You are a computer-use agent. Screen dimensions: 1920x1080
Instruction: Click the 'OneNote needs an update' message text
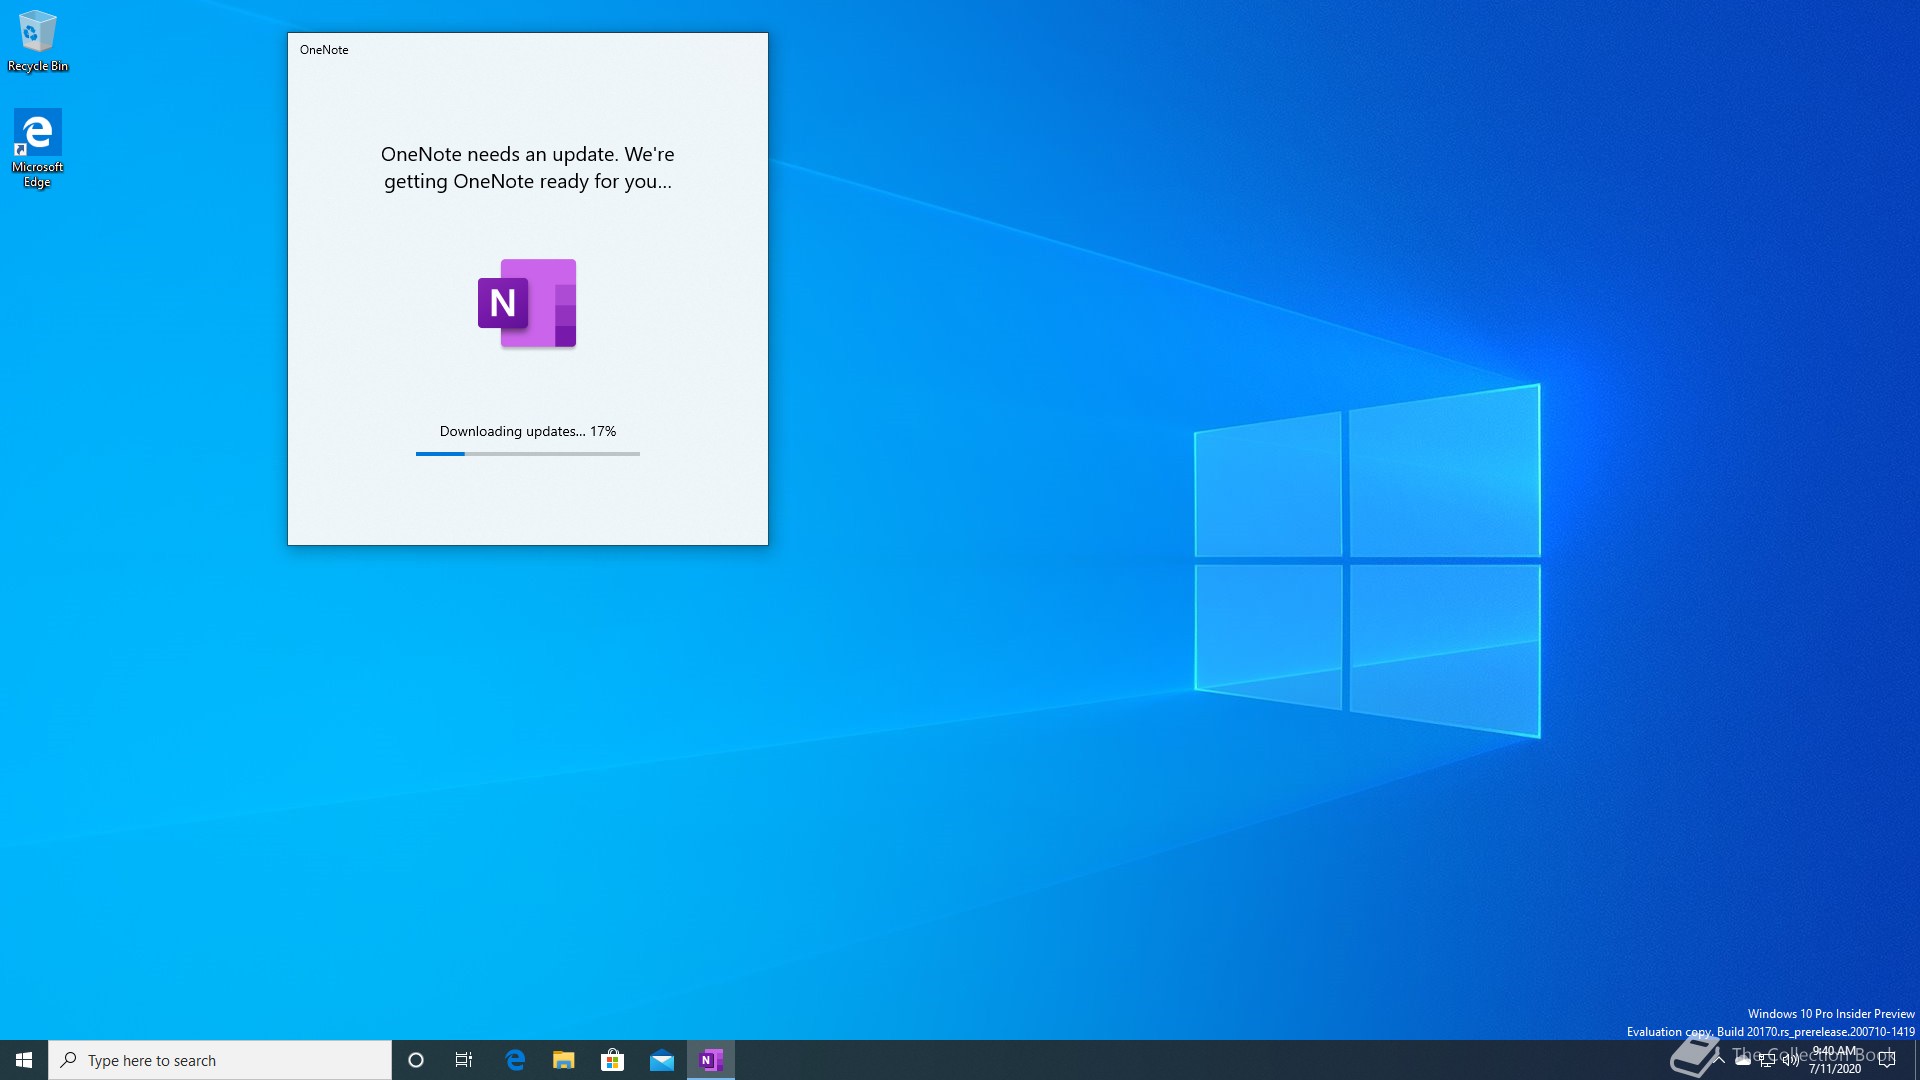527,167
